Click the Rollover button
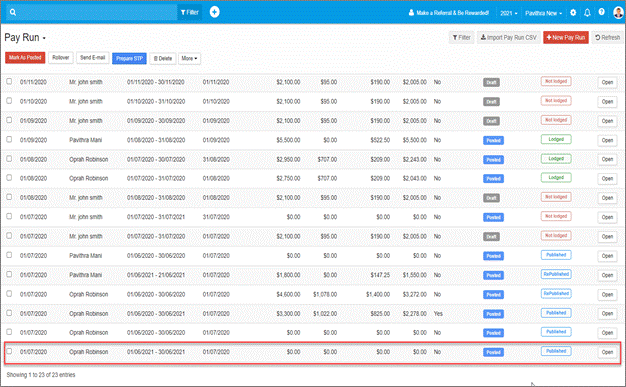The image size is (626, 387). pyautogui.click(x=61, y=58)
